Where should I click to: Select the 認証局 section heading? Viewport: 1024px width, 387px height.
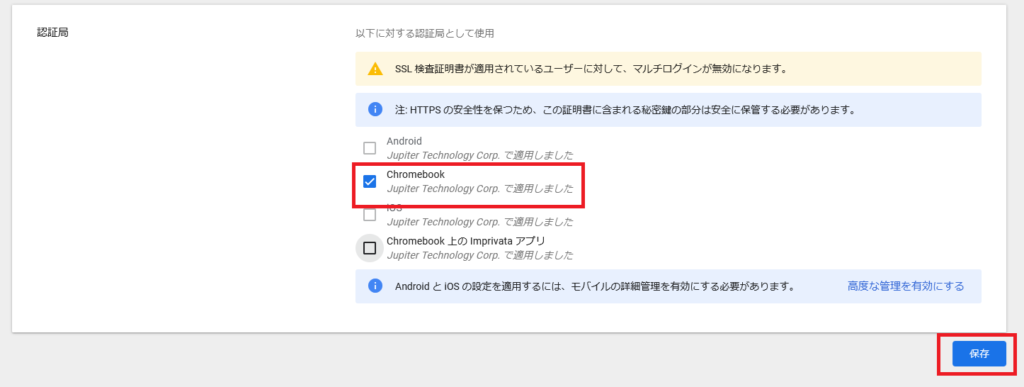click(x=53, y=33)
